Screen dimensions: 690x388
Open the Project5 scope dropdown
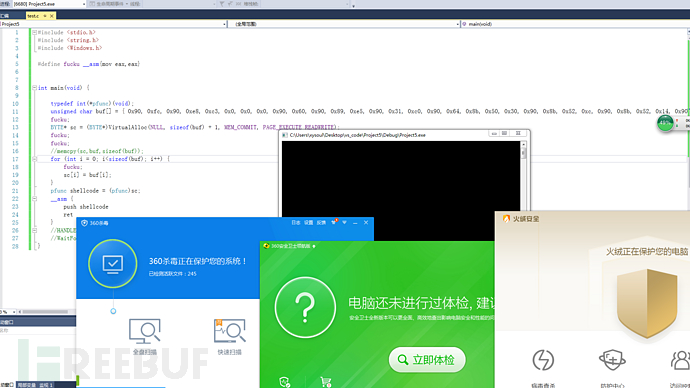[x=224, y=24]
